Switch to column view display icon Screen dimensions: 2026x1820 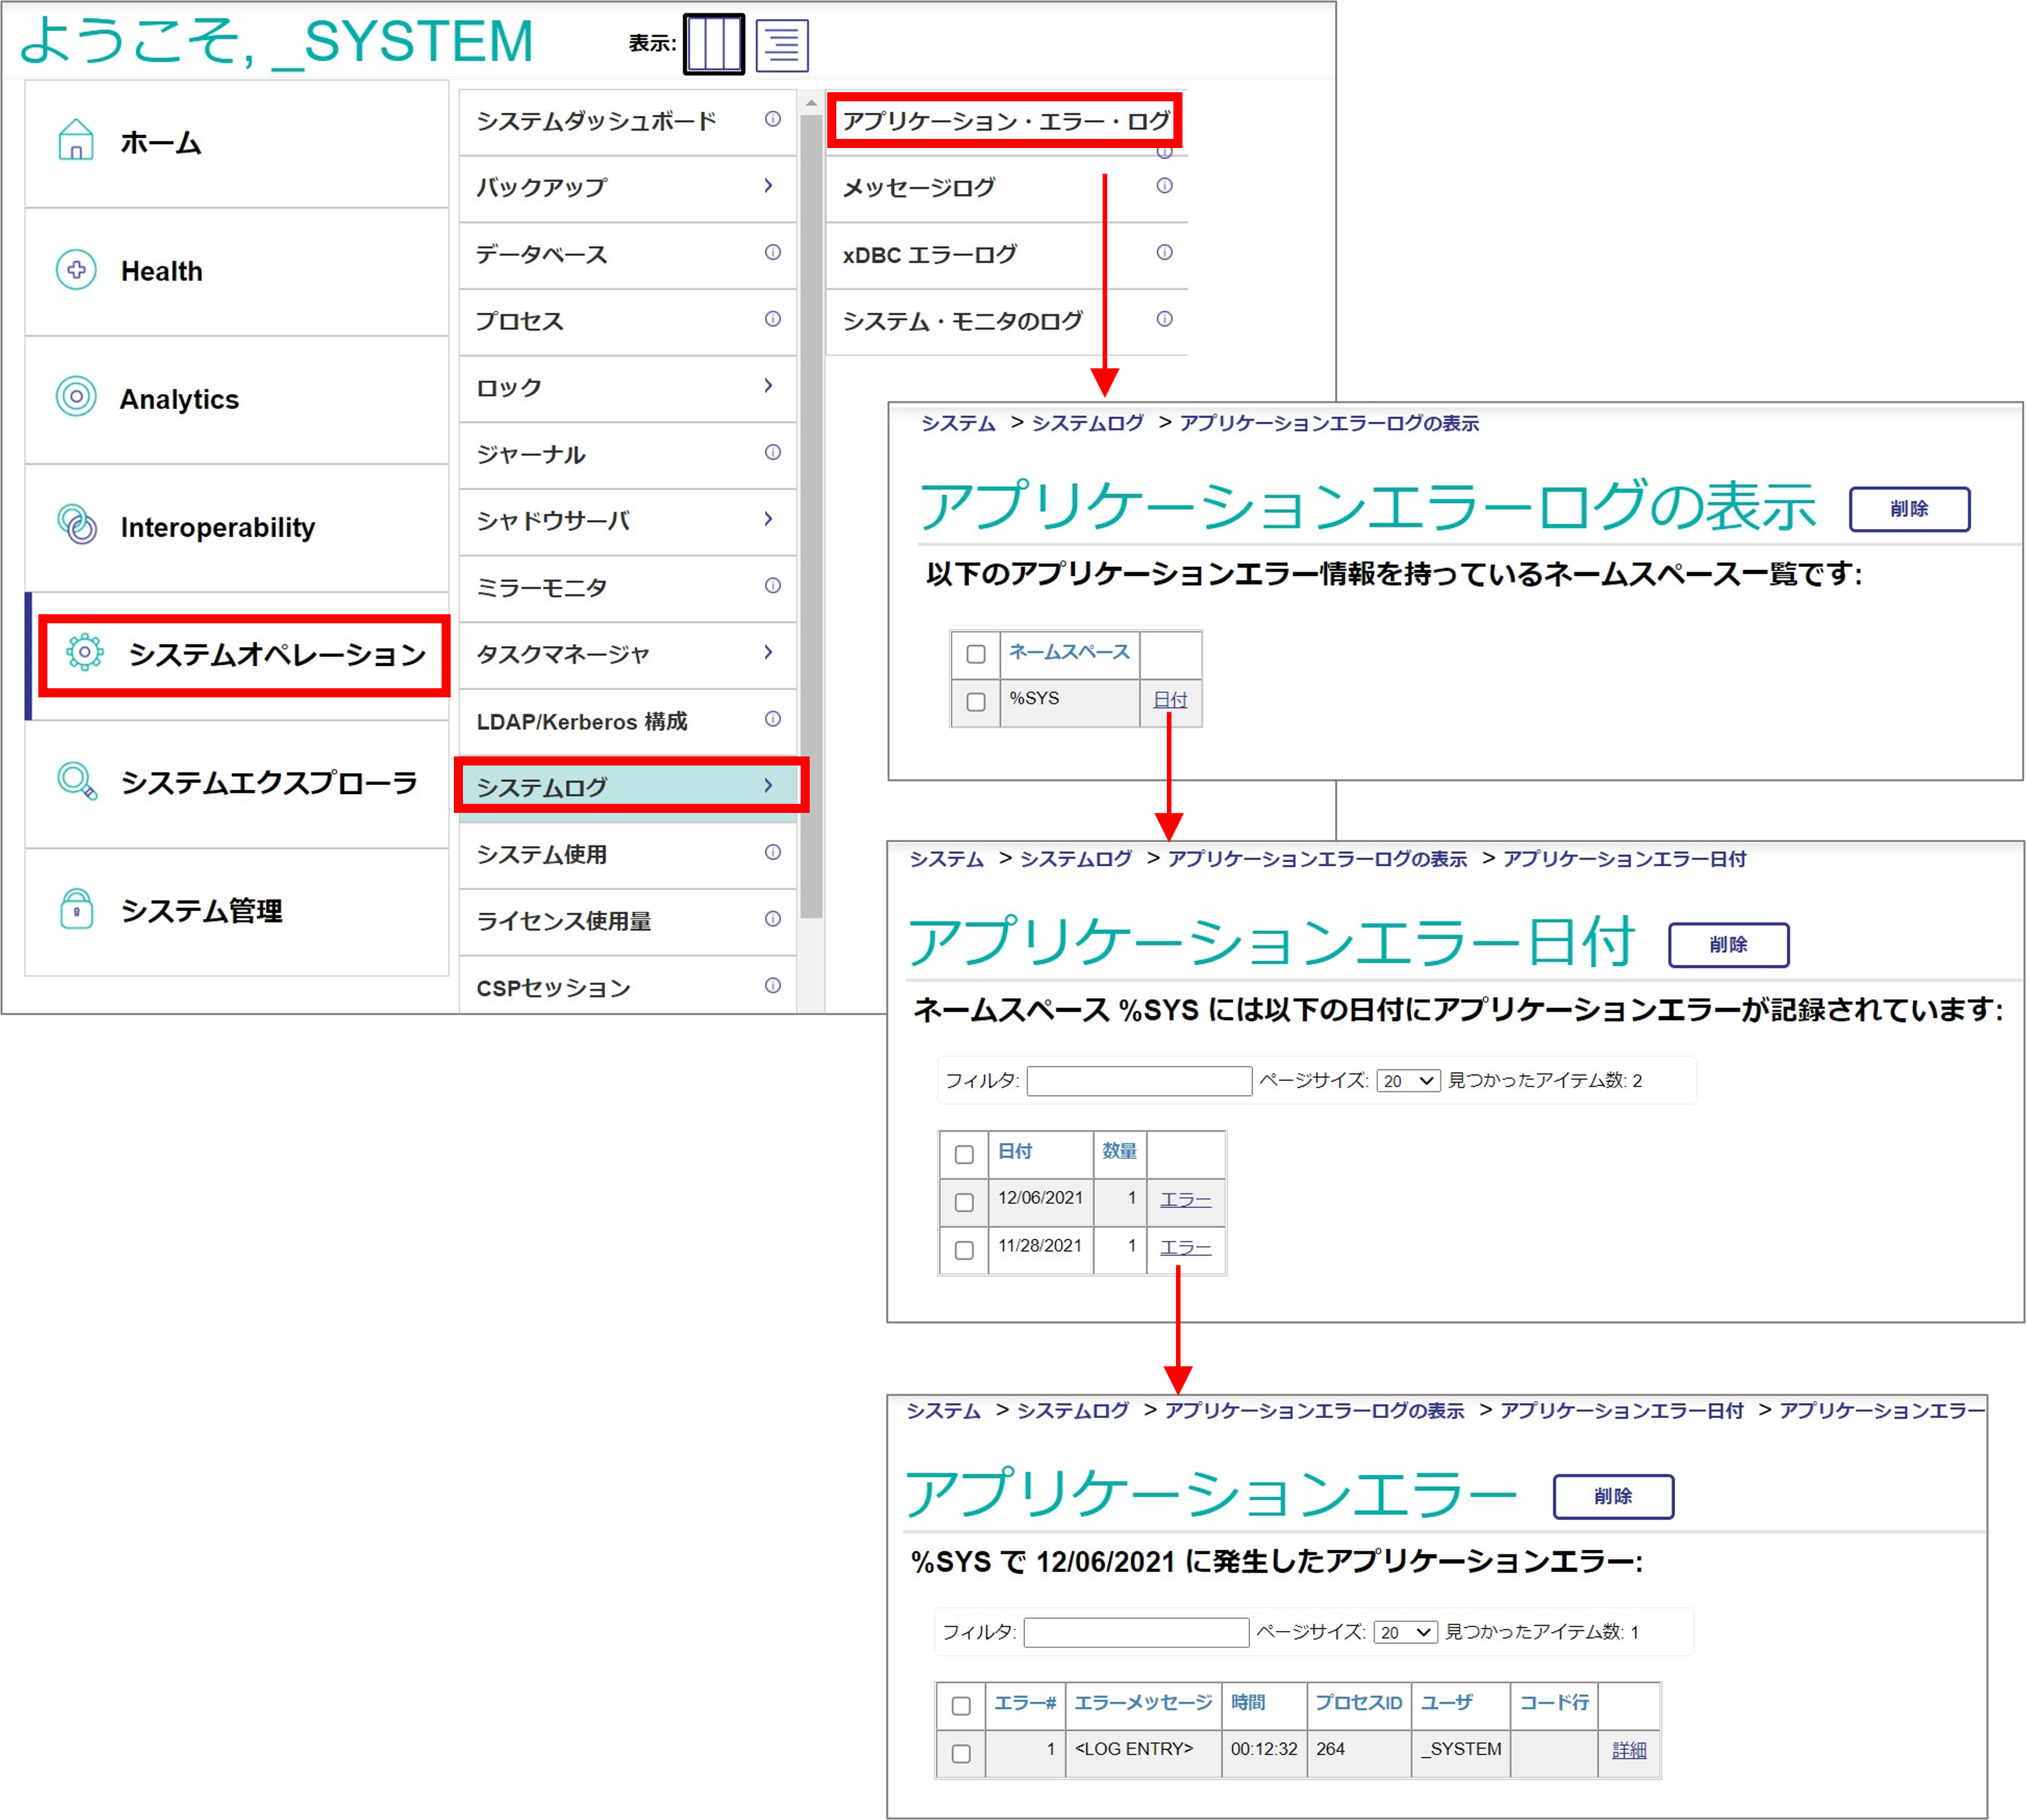coord(713,45)
